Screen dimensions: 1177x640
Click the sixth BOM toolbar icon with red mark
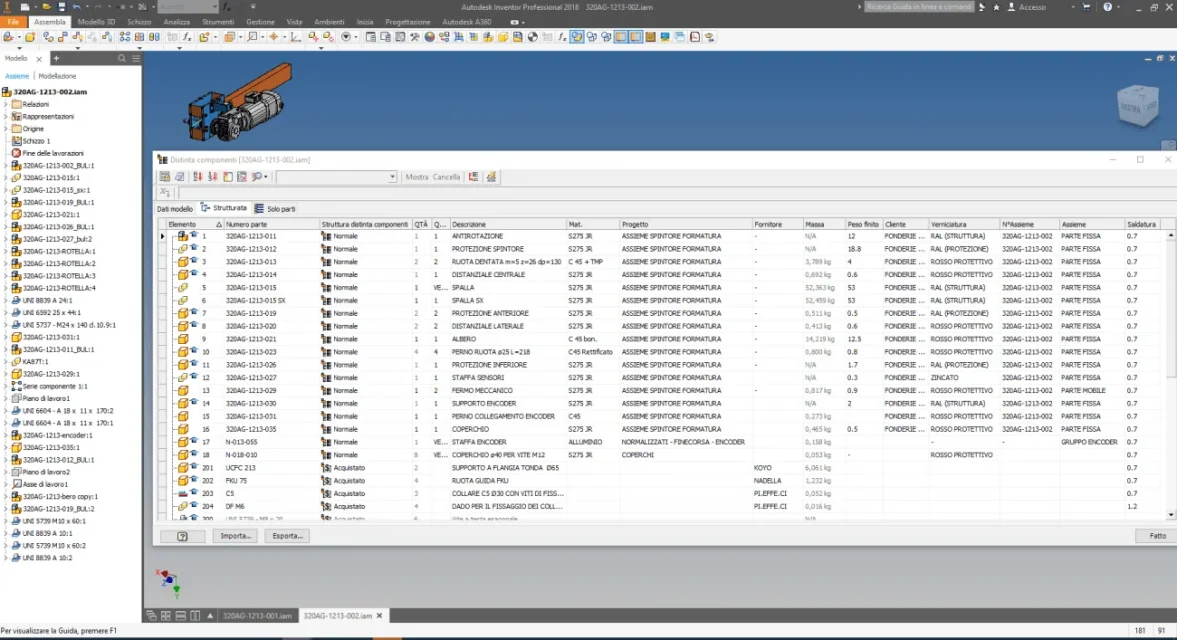[x=242, y=177]
